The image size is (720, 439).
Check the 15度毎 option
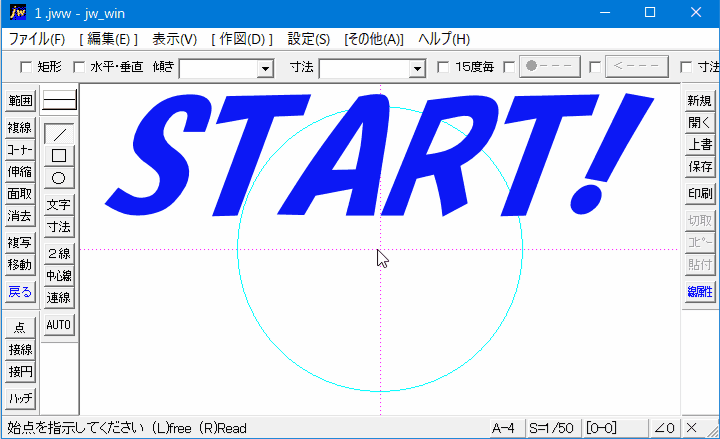pos(443,68)
